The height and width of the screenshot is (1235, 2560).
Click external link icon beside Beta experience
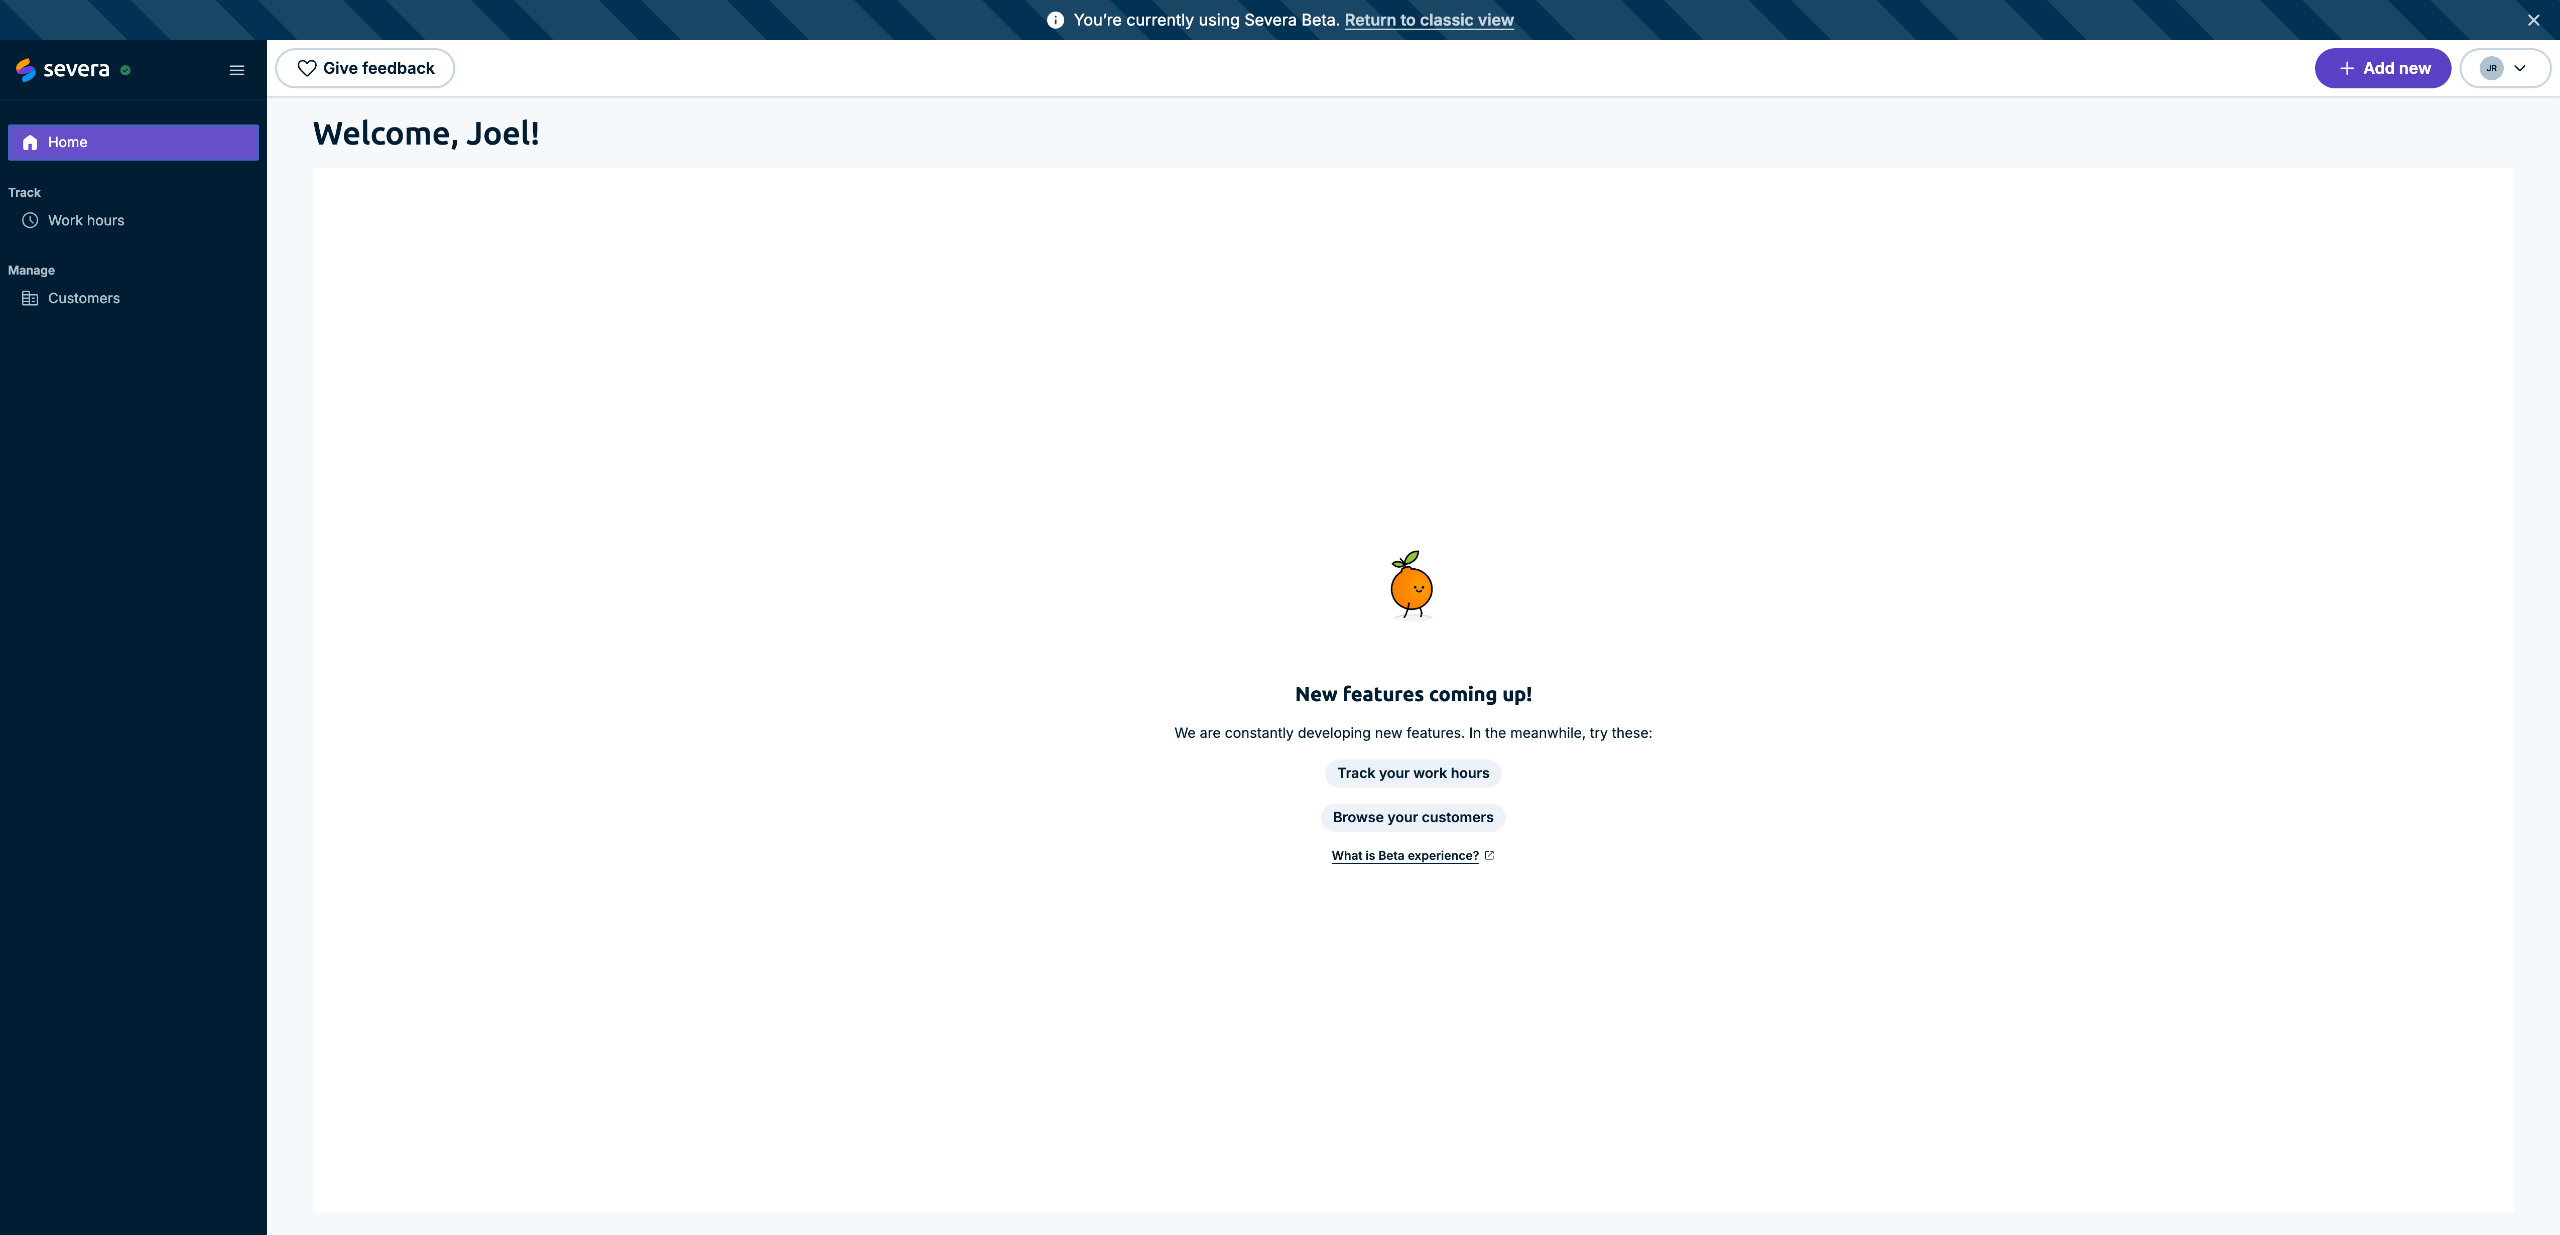1489,855
